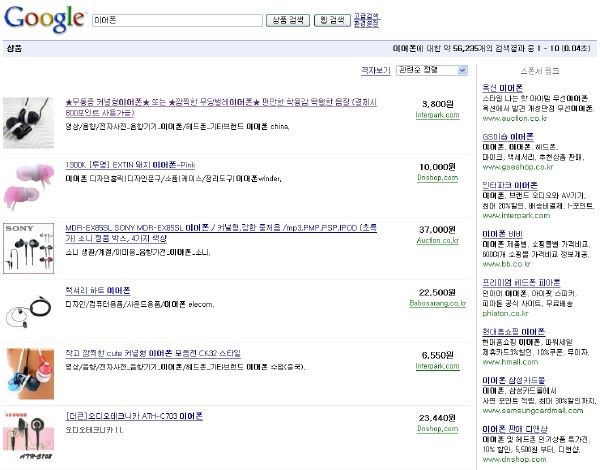
Task: Open the sponsored ad for www.interpark.com
Action: click(x=510, y=185)
